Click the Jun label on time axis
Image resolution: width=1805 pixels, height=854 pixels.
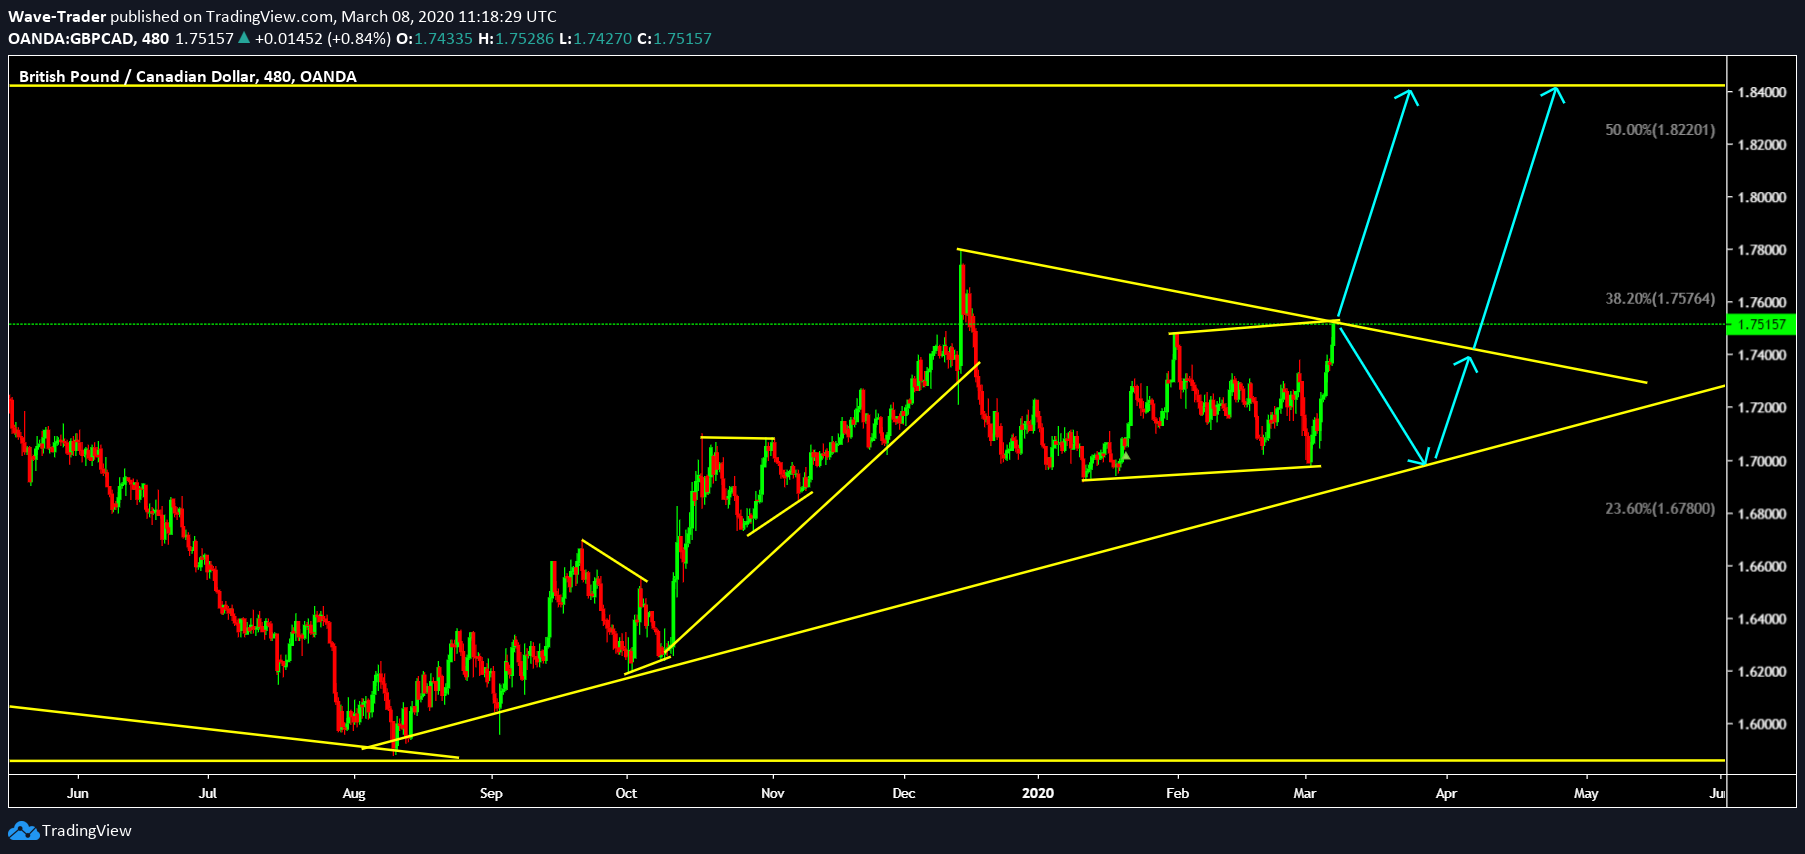78,793
